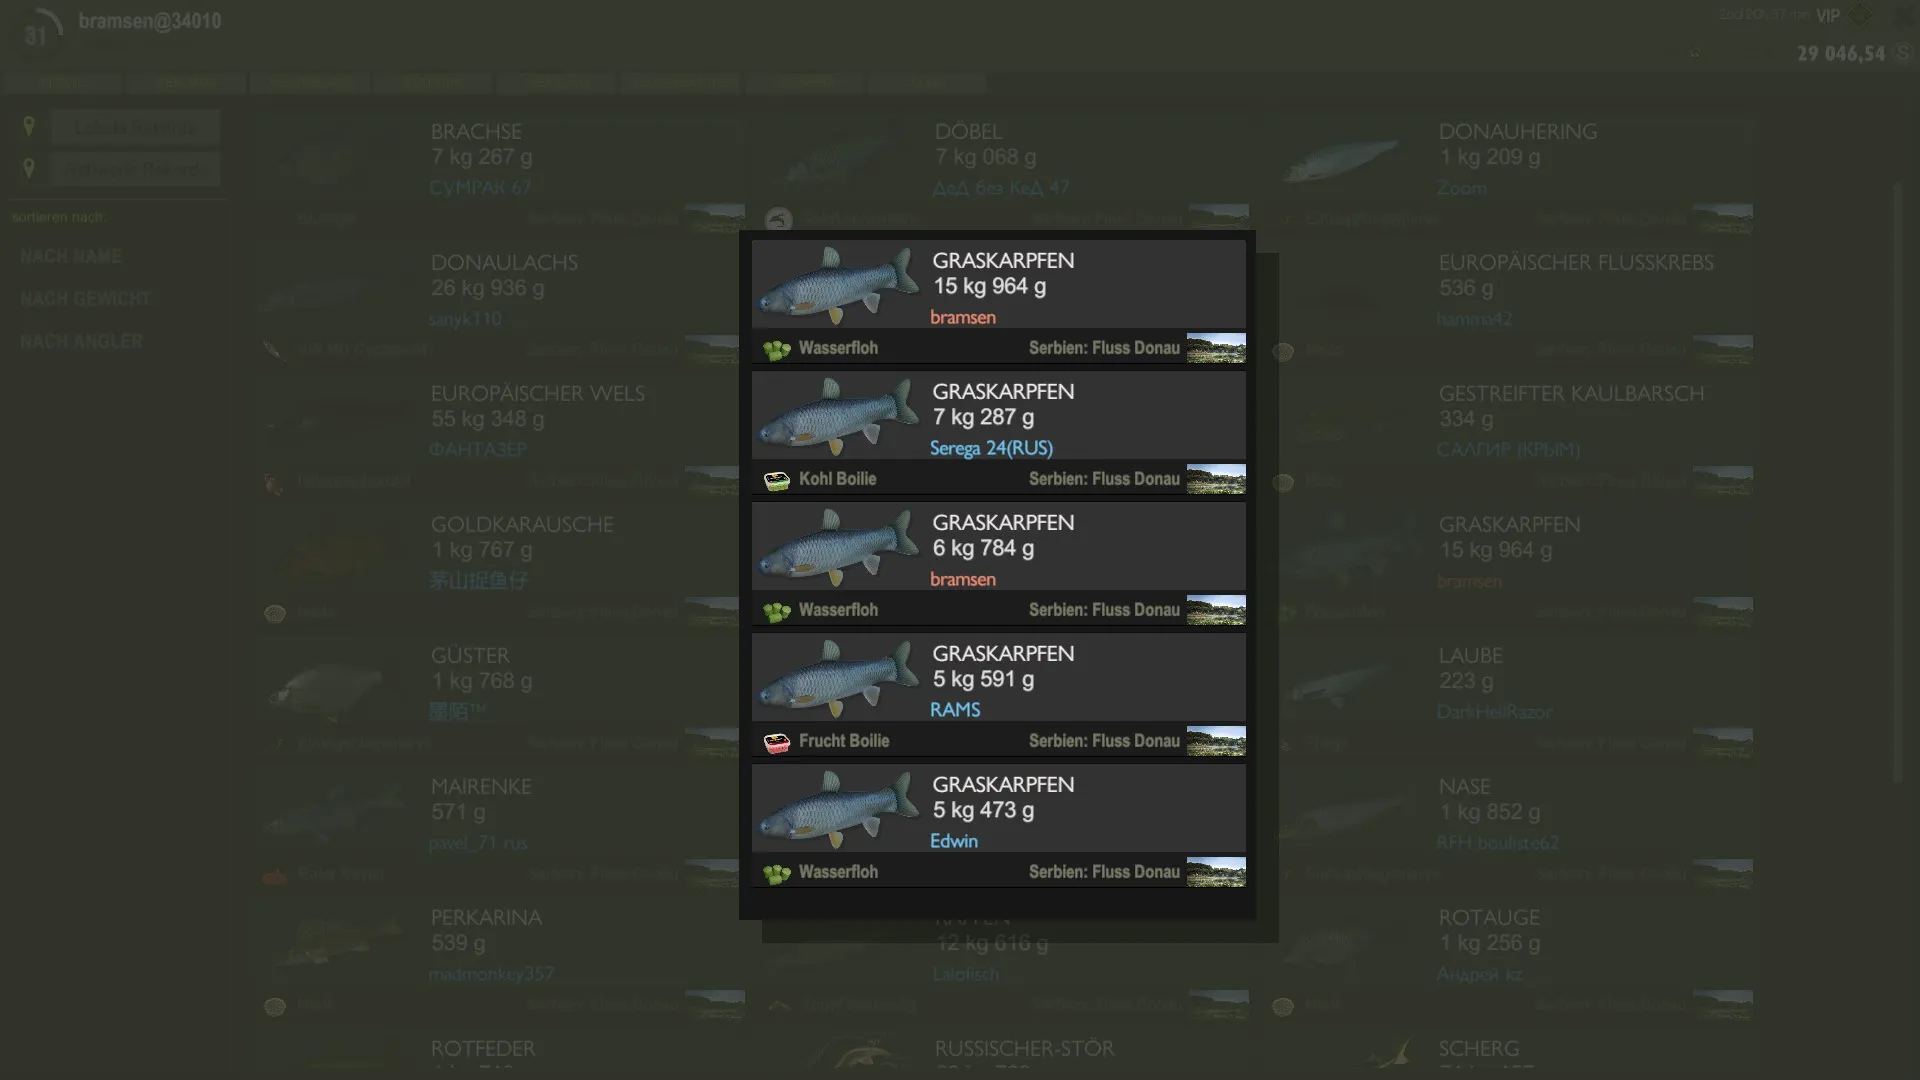The height and width of the screenshot is (1080, 1920).
Task: Click angler name Edwin
Action: [953, 841]
